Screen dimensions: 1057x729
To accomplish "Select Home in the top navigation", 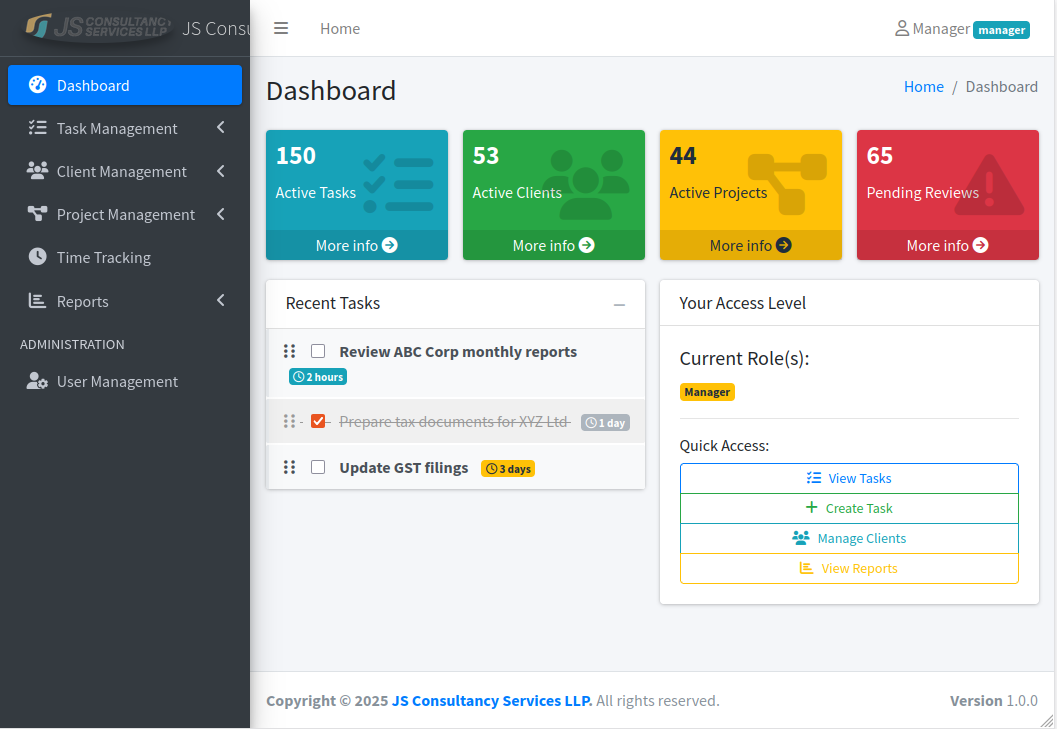I will click(x=340, y=29).
